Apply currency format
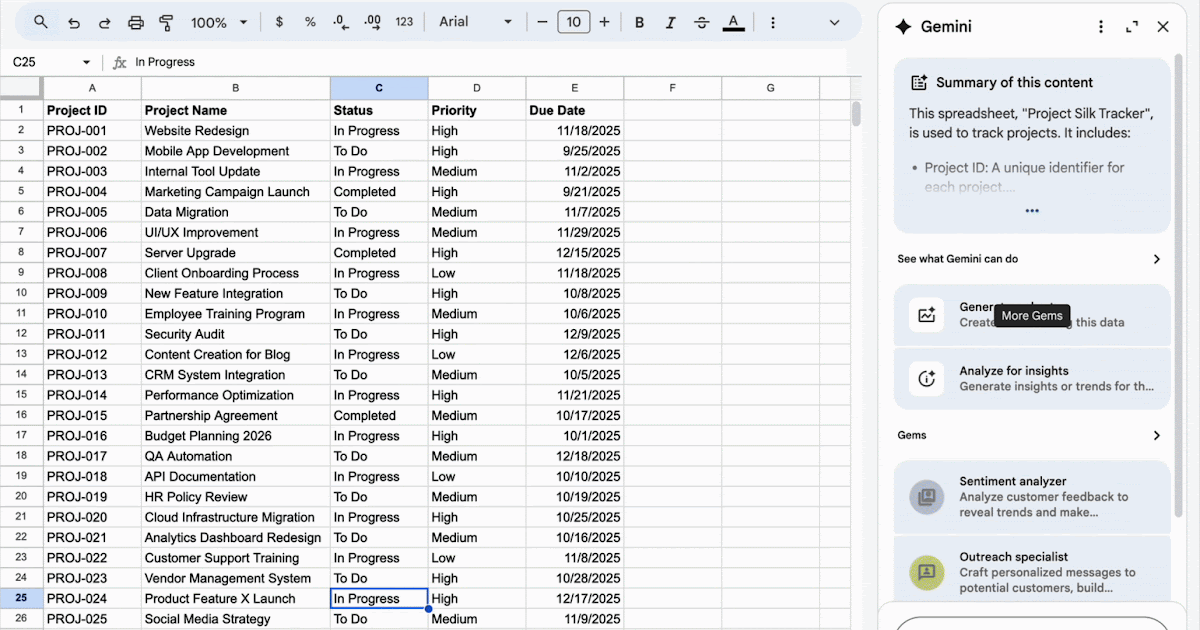The width and height of the screenshot is (1200, 630). [x=279, y=20]
